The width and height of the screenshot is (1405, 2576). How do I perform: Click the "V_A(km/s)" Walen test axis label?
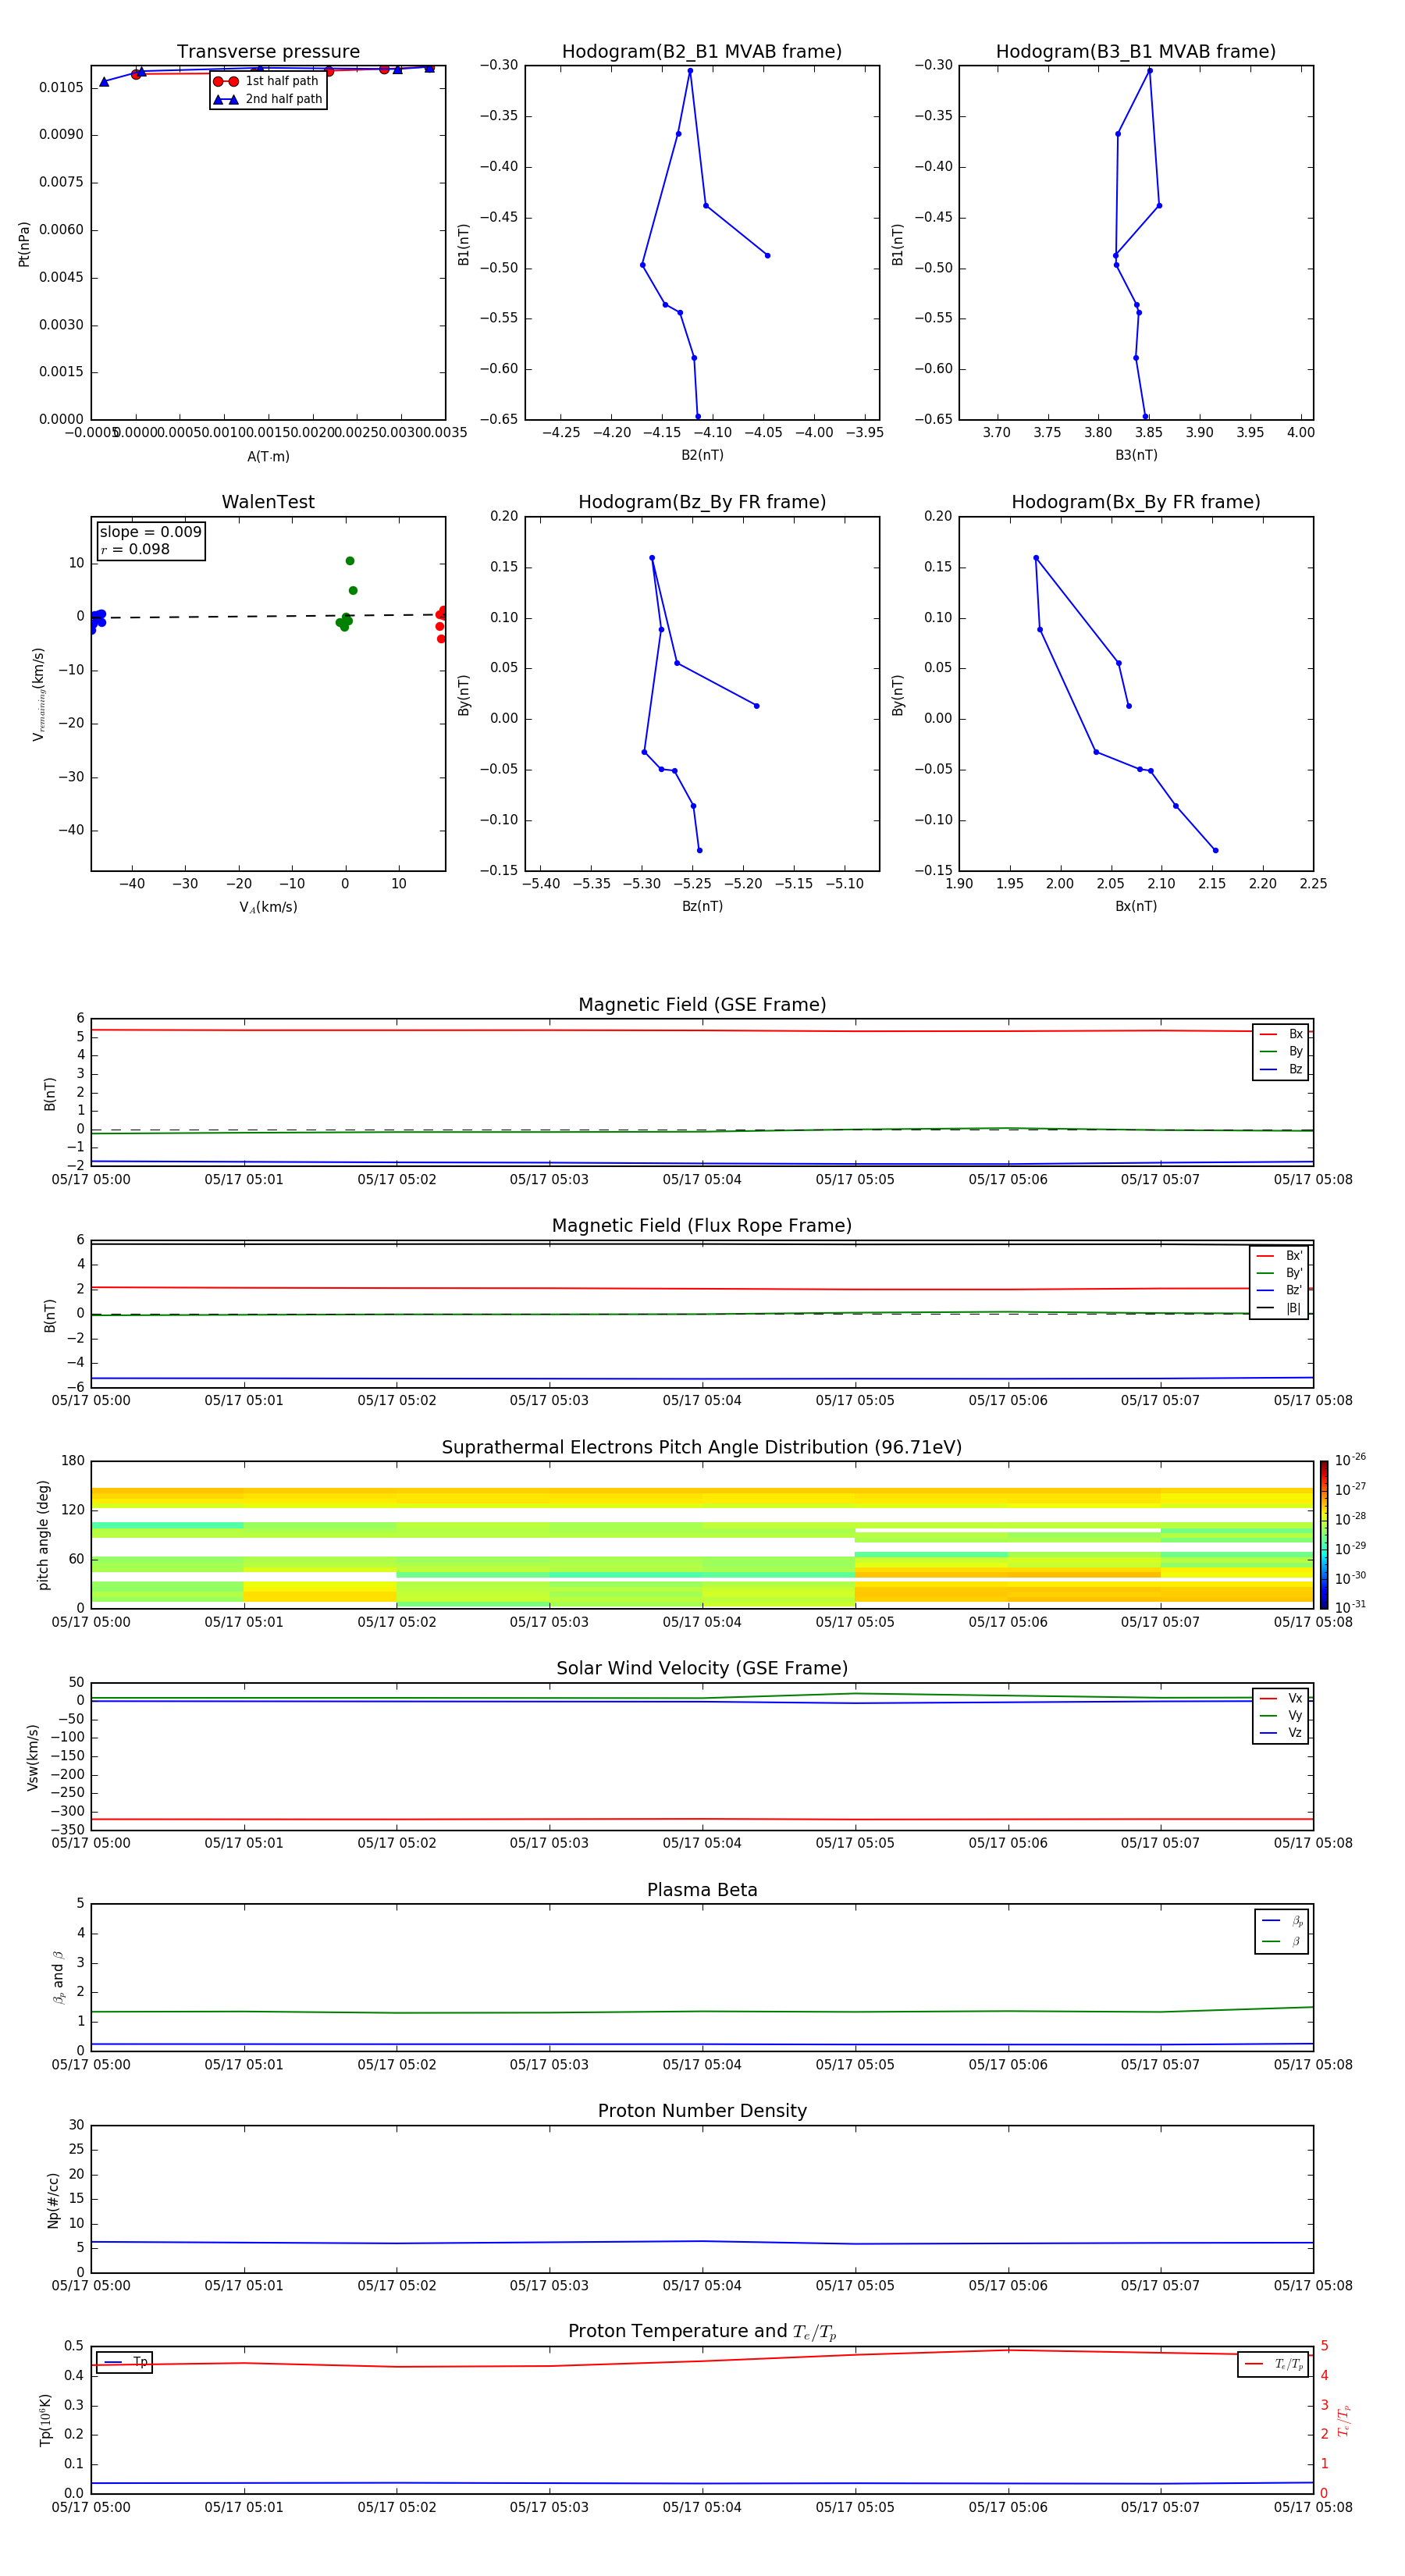pos(268,907)
